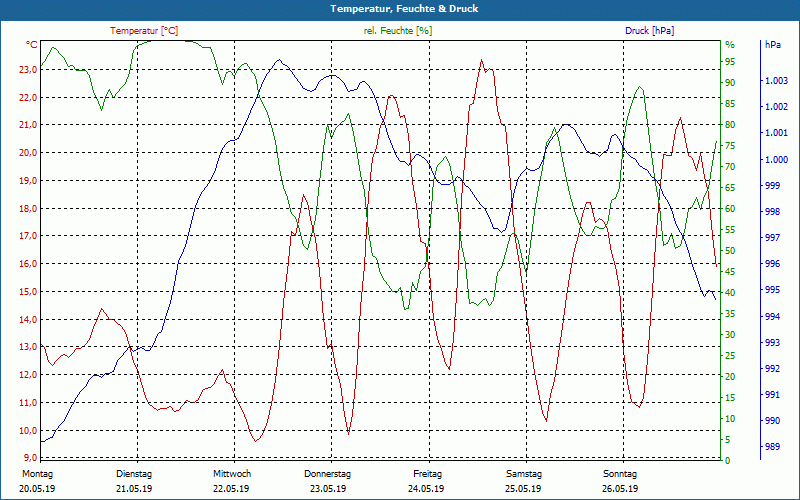Click the 'Mittwoch' day label
Image resolution: width=800 pixels, height=500 pixels.
coord(232,474)
